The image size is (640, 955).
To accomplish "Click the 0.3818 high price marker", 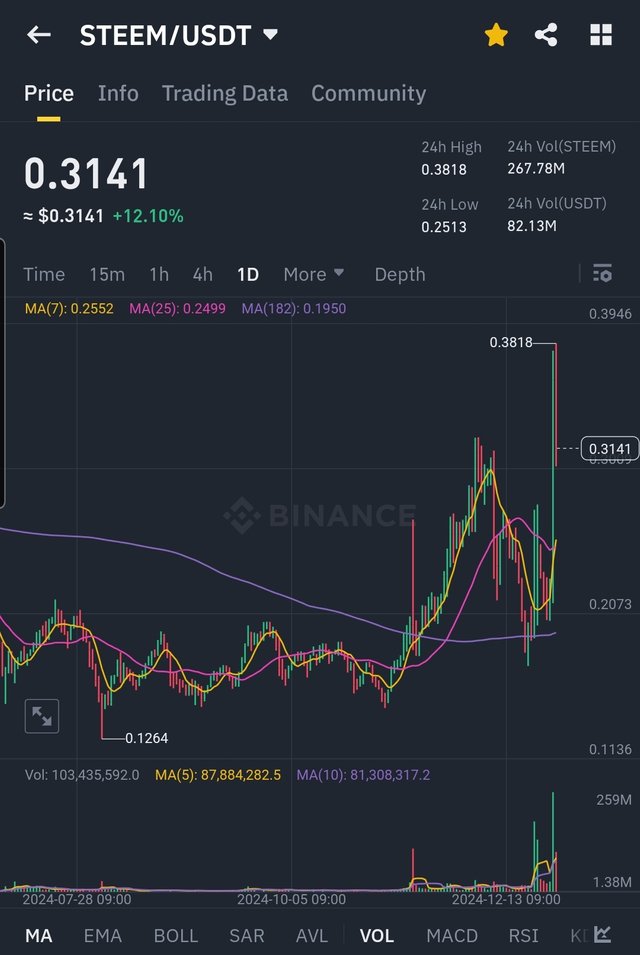I will 511,342.
